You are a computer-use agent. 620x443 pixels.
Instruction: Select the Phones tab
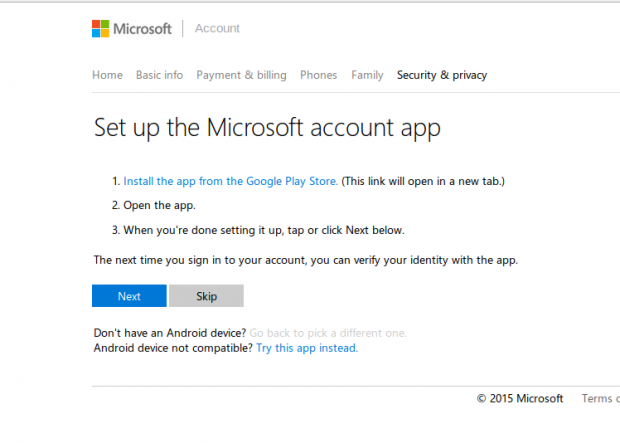click(x=318, y=75)
